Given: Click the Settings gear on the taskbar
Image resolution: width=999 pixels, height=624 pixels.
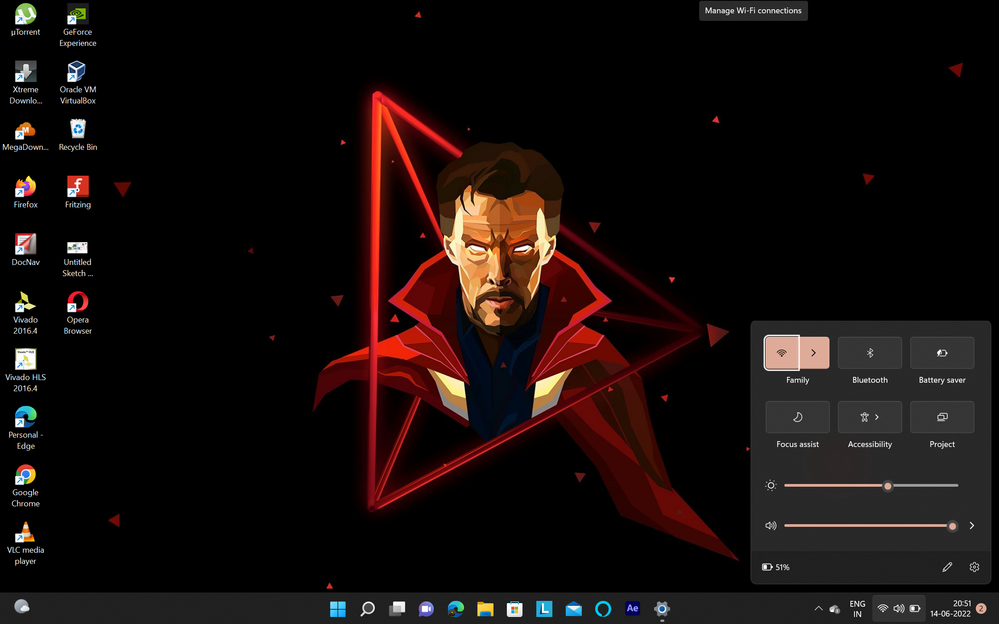Looking at the screenshot, I should [662, 609].
